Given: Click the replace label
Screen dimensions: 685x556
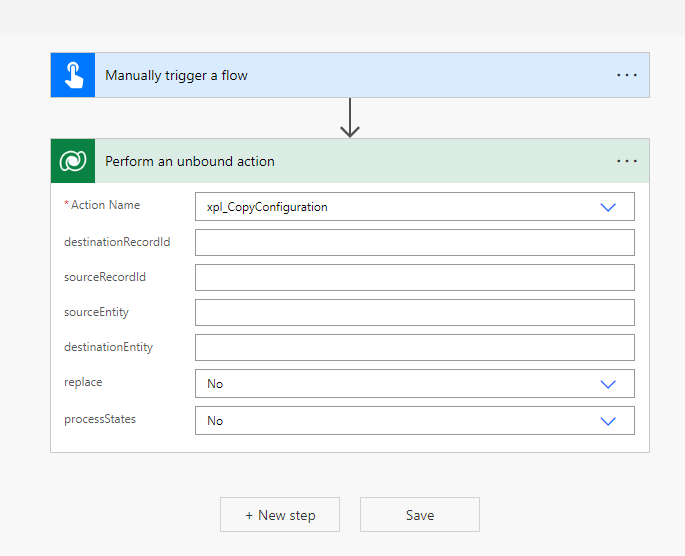Looking at the screenshot, I should (x=83, y=382).
